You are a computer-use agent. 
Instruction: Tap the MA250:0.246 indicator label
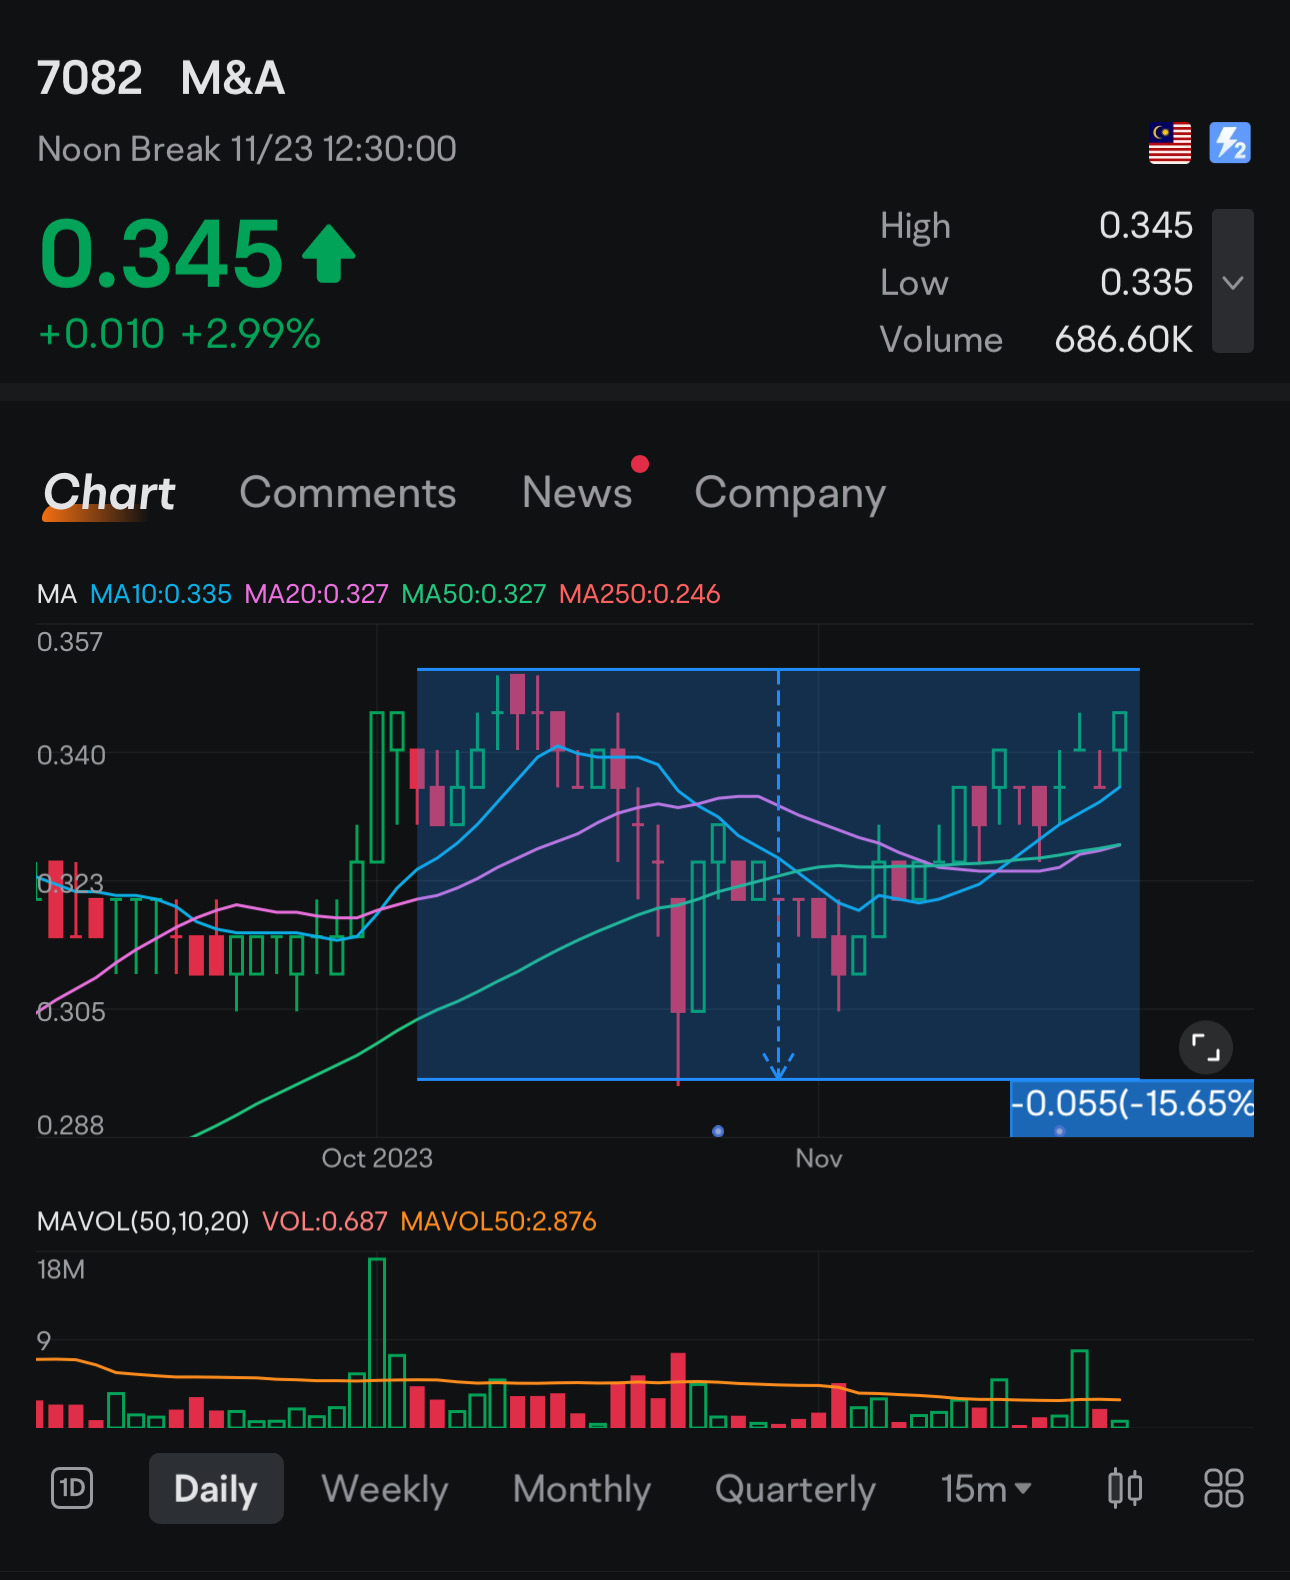pos(640,594)
